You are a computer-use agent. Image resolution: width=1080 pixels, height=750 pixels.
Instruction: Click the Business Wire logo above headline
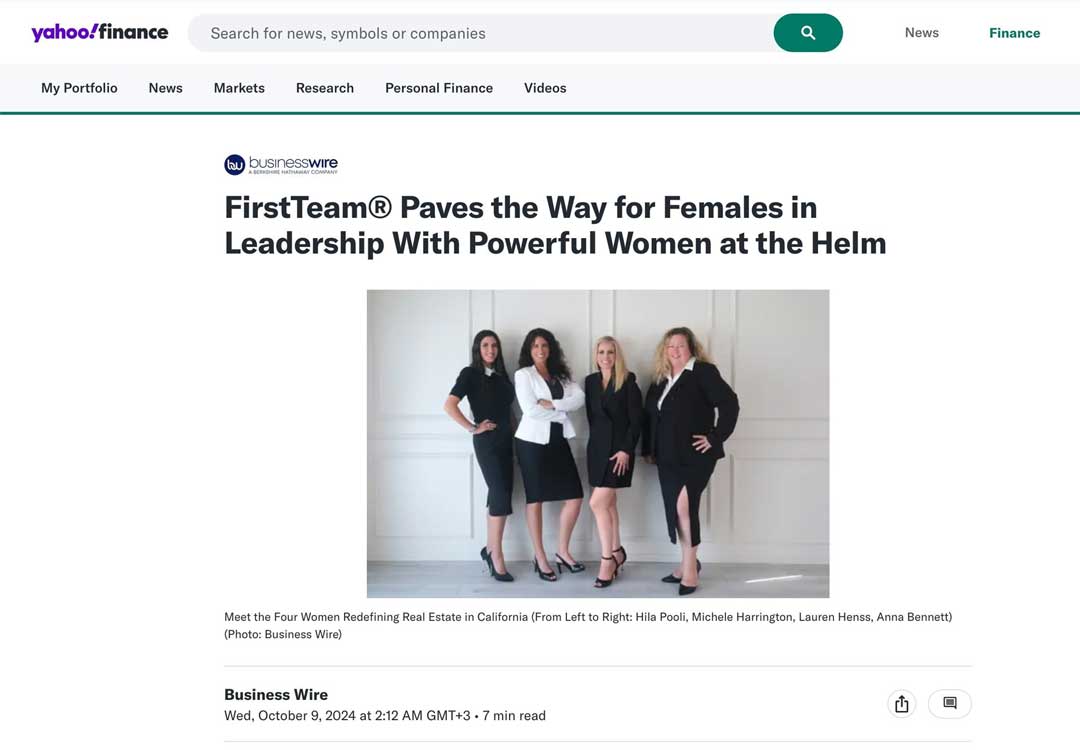pyautogui.click(x=281, y=165)
